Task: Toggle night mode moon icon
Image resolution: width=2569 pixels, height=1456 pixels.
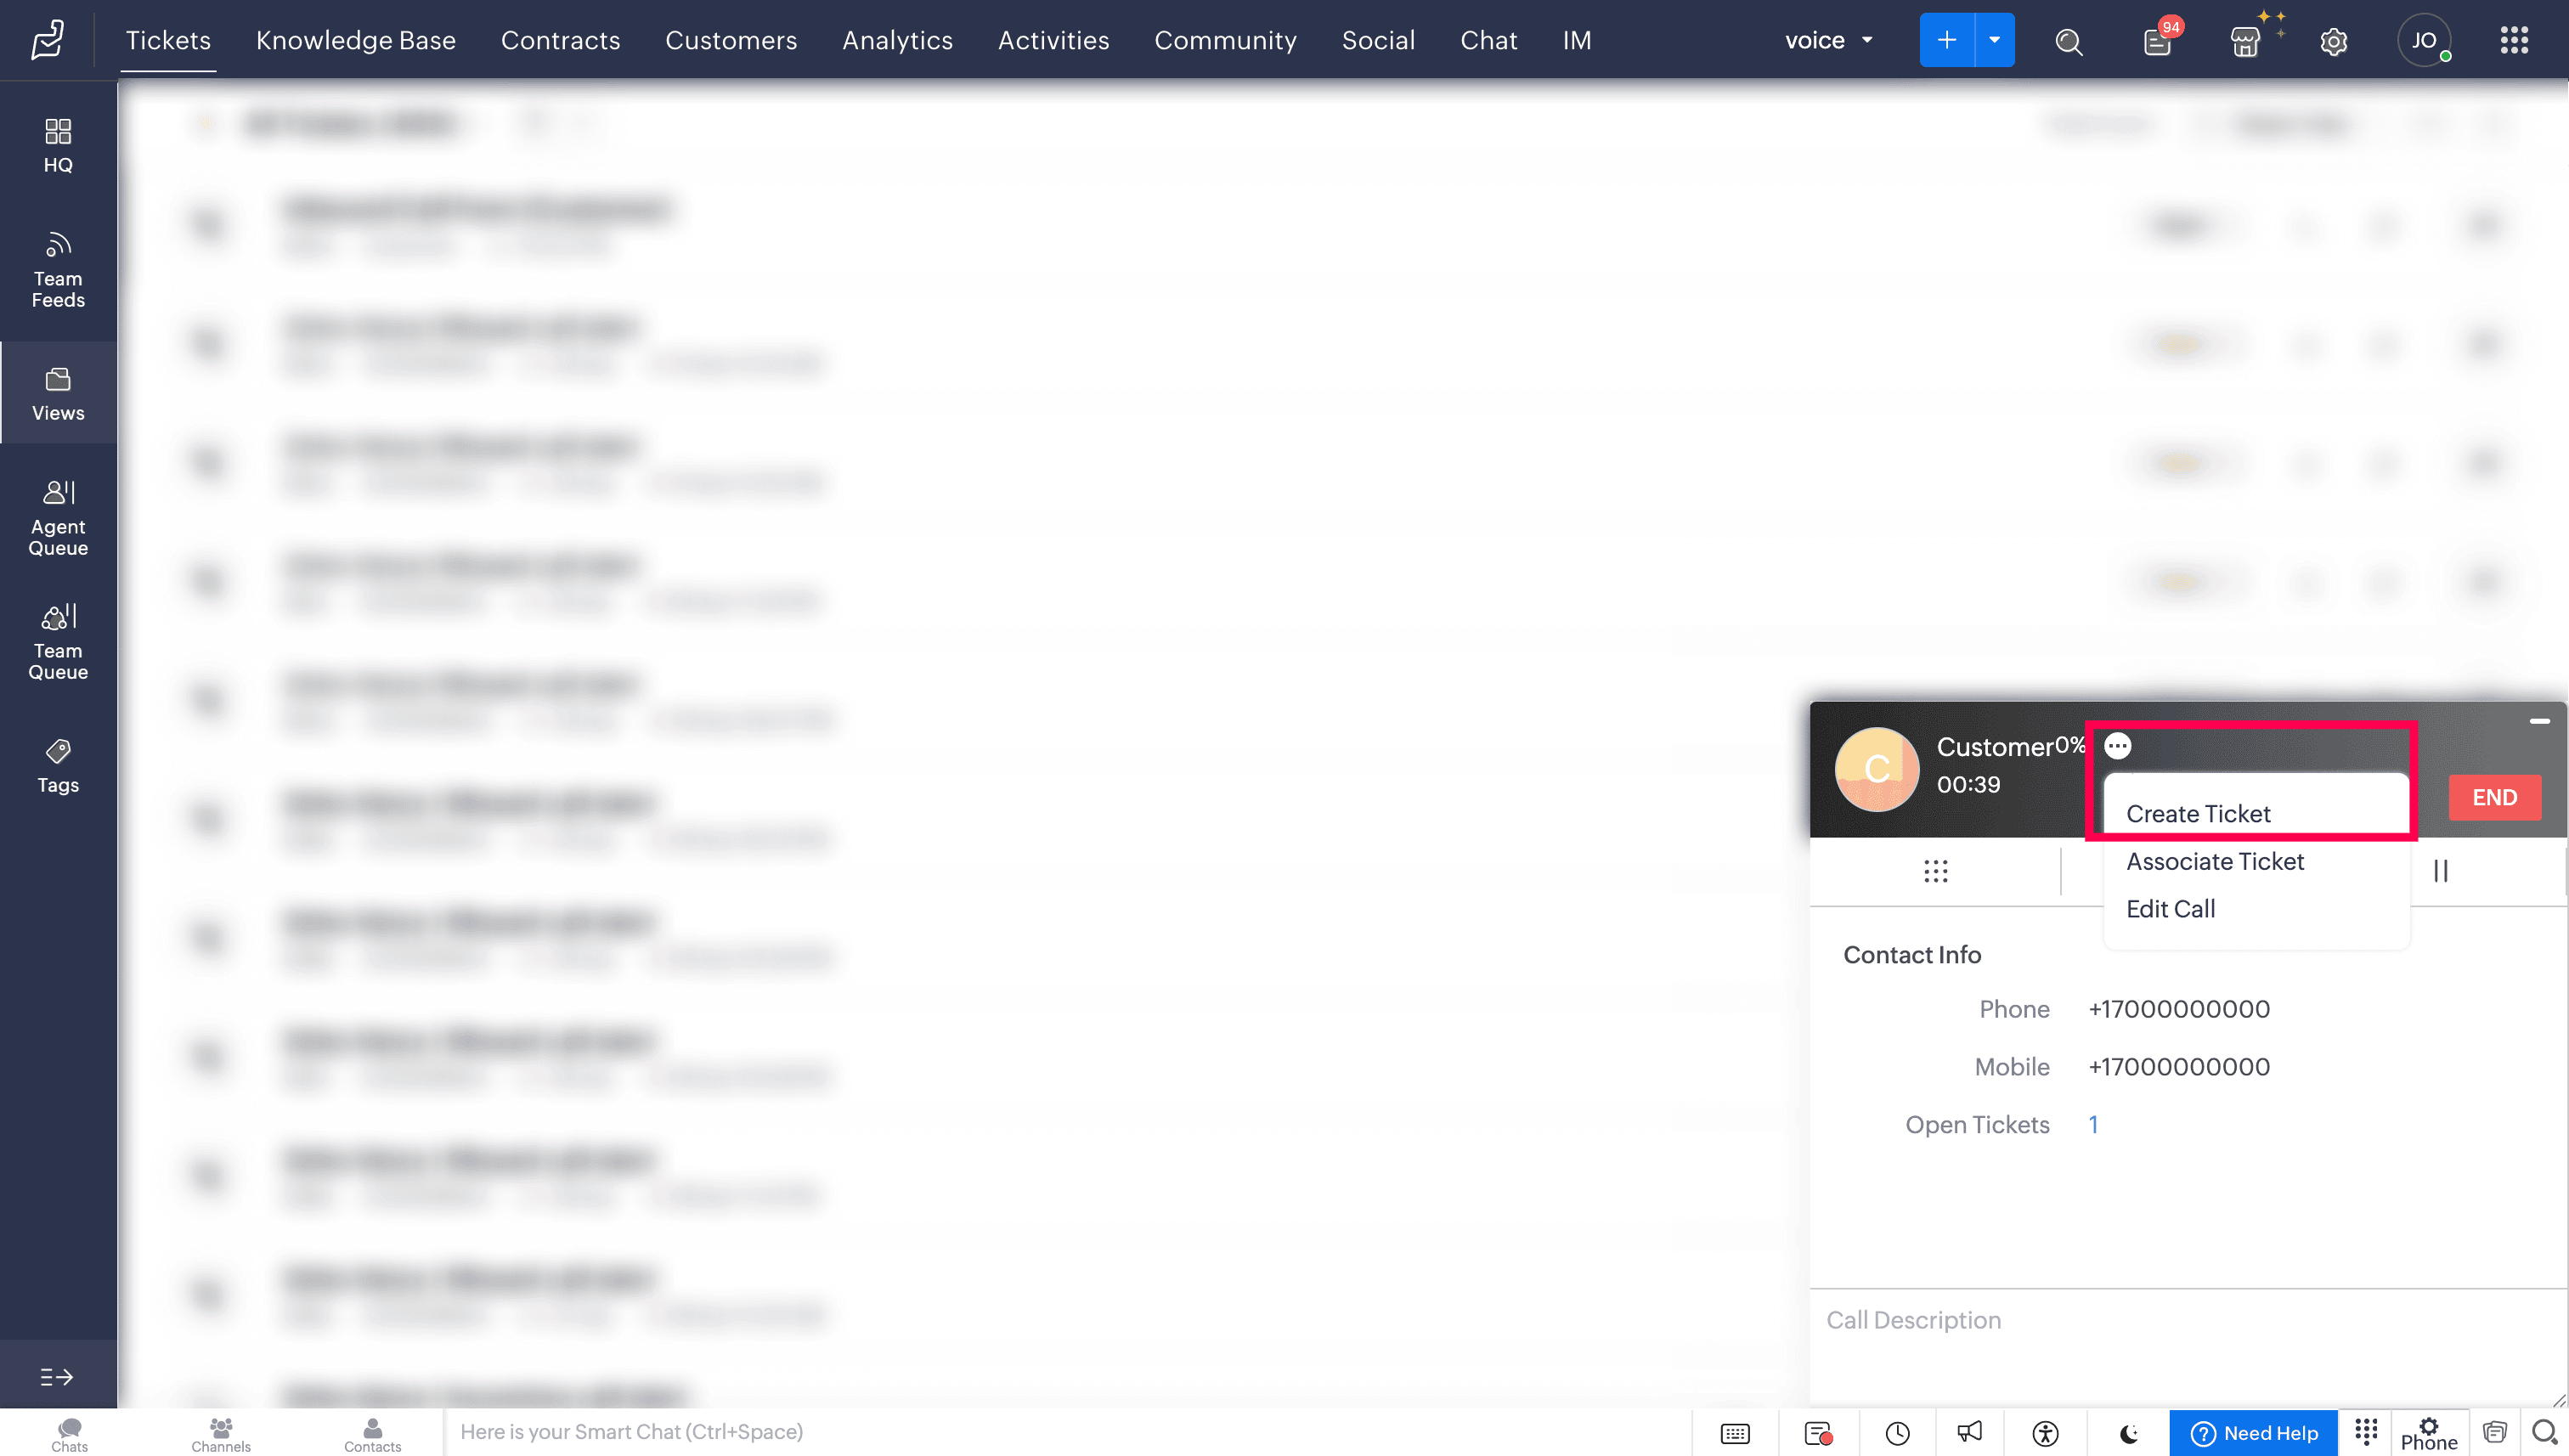Action: pyautogui.click(x=2128, y=1433)
